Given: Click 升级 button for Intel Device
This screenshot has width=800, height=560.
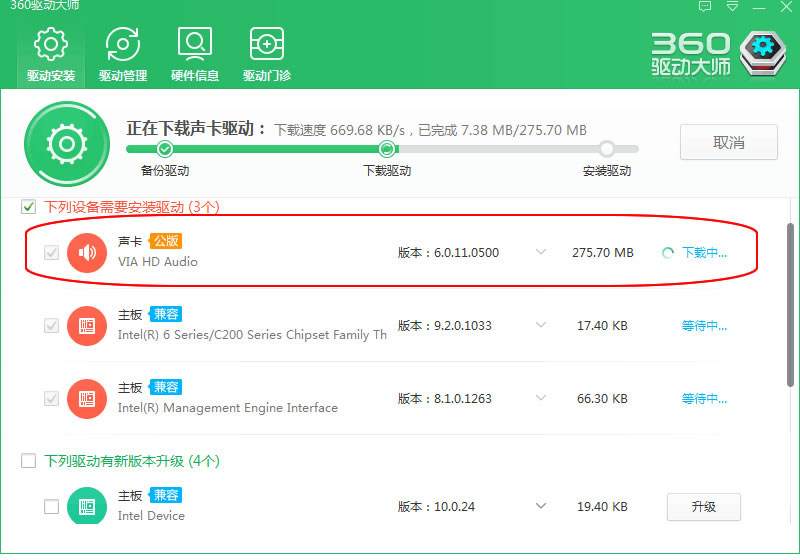Looking at the screenshot, I should point(703,506).
